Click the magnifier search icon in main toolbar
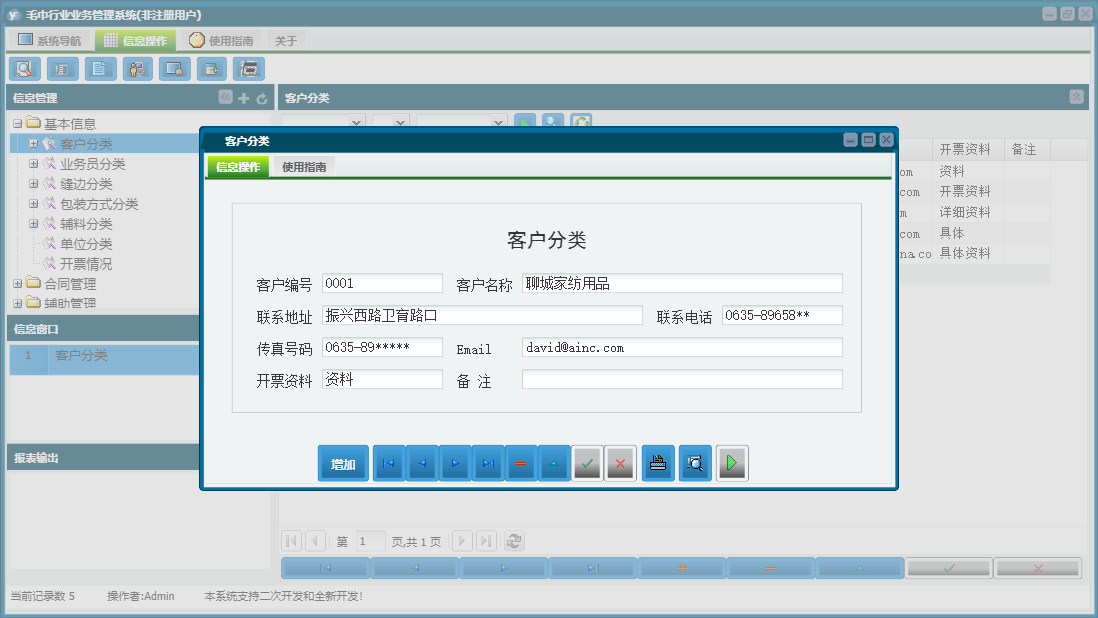1098x618 pixels. point(25,69)
